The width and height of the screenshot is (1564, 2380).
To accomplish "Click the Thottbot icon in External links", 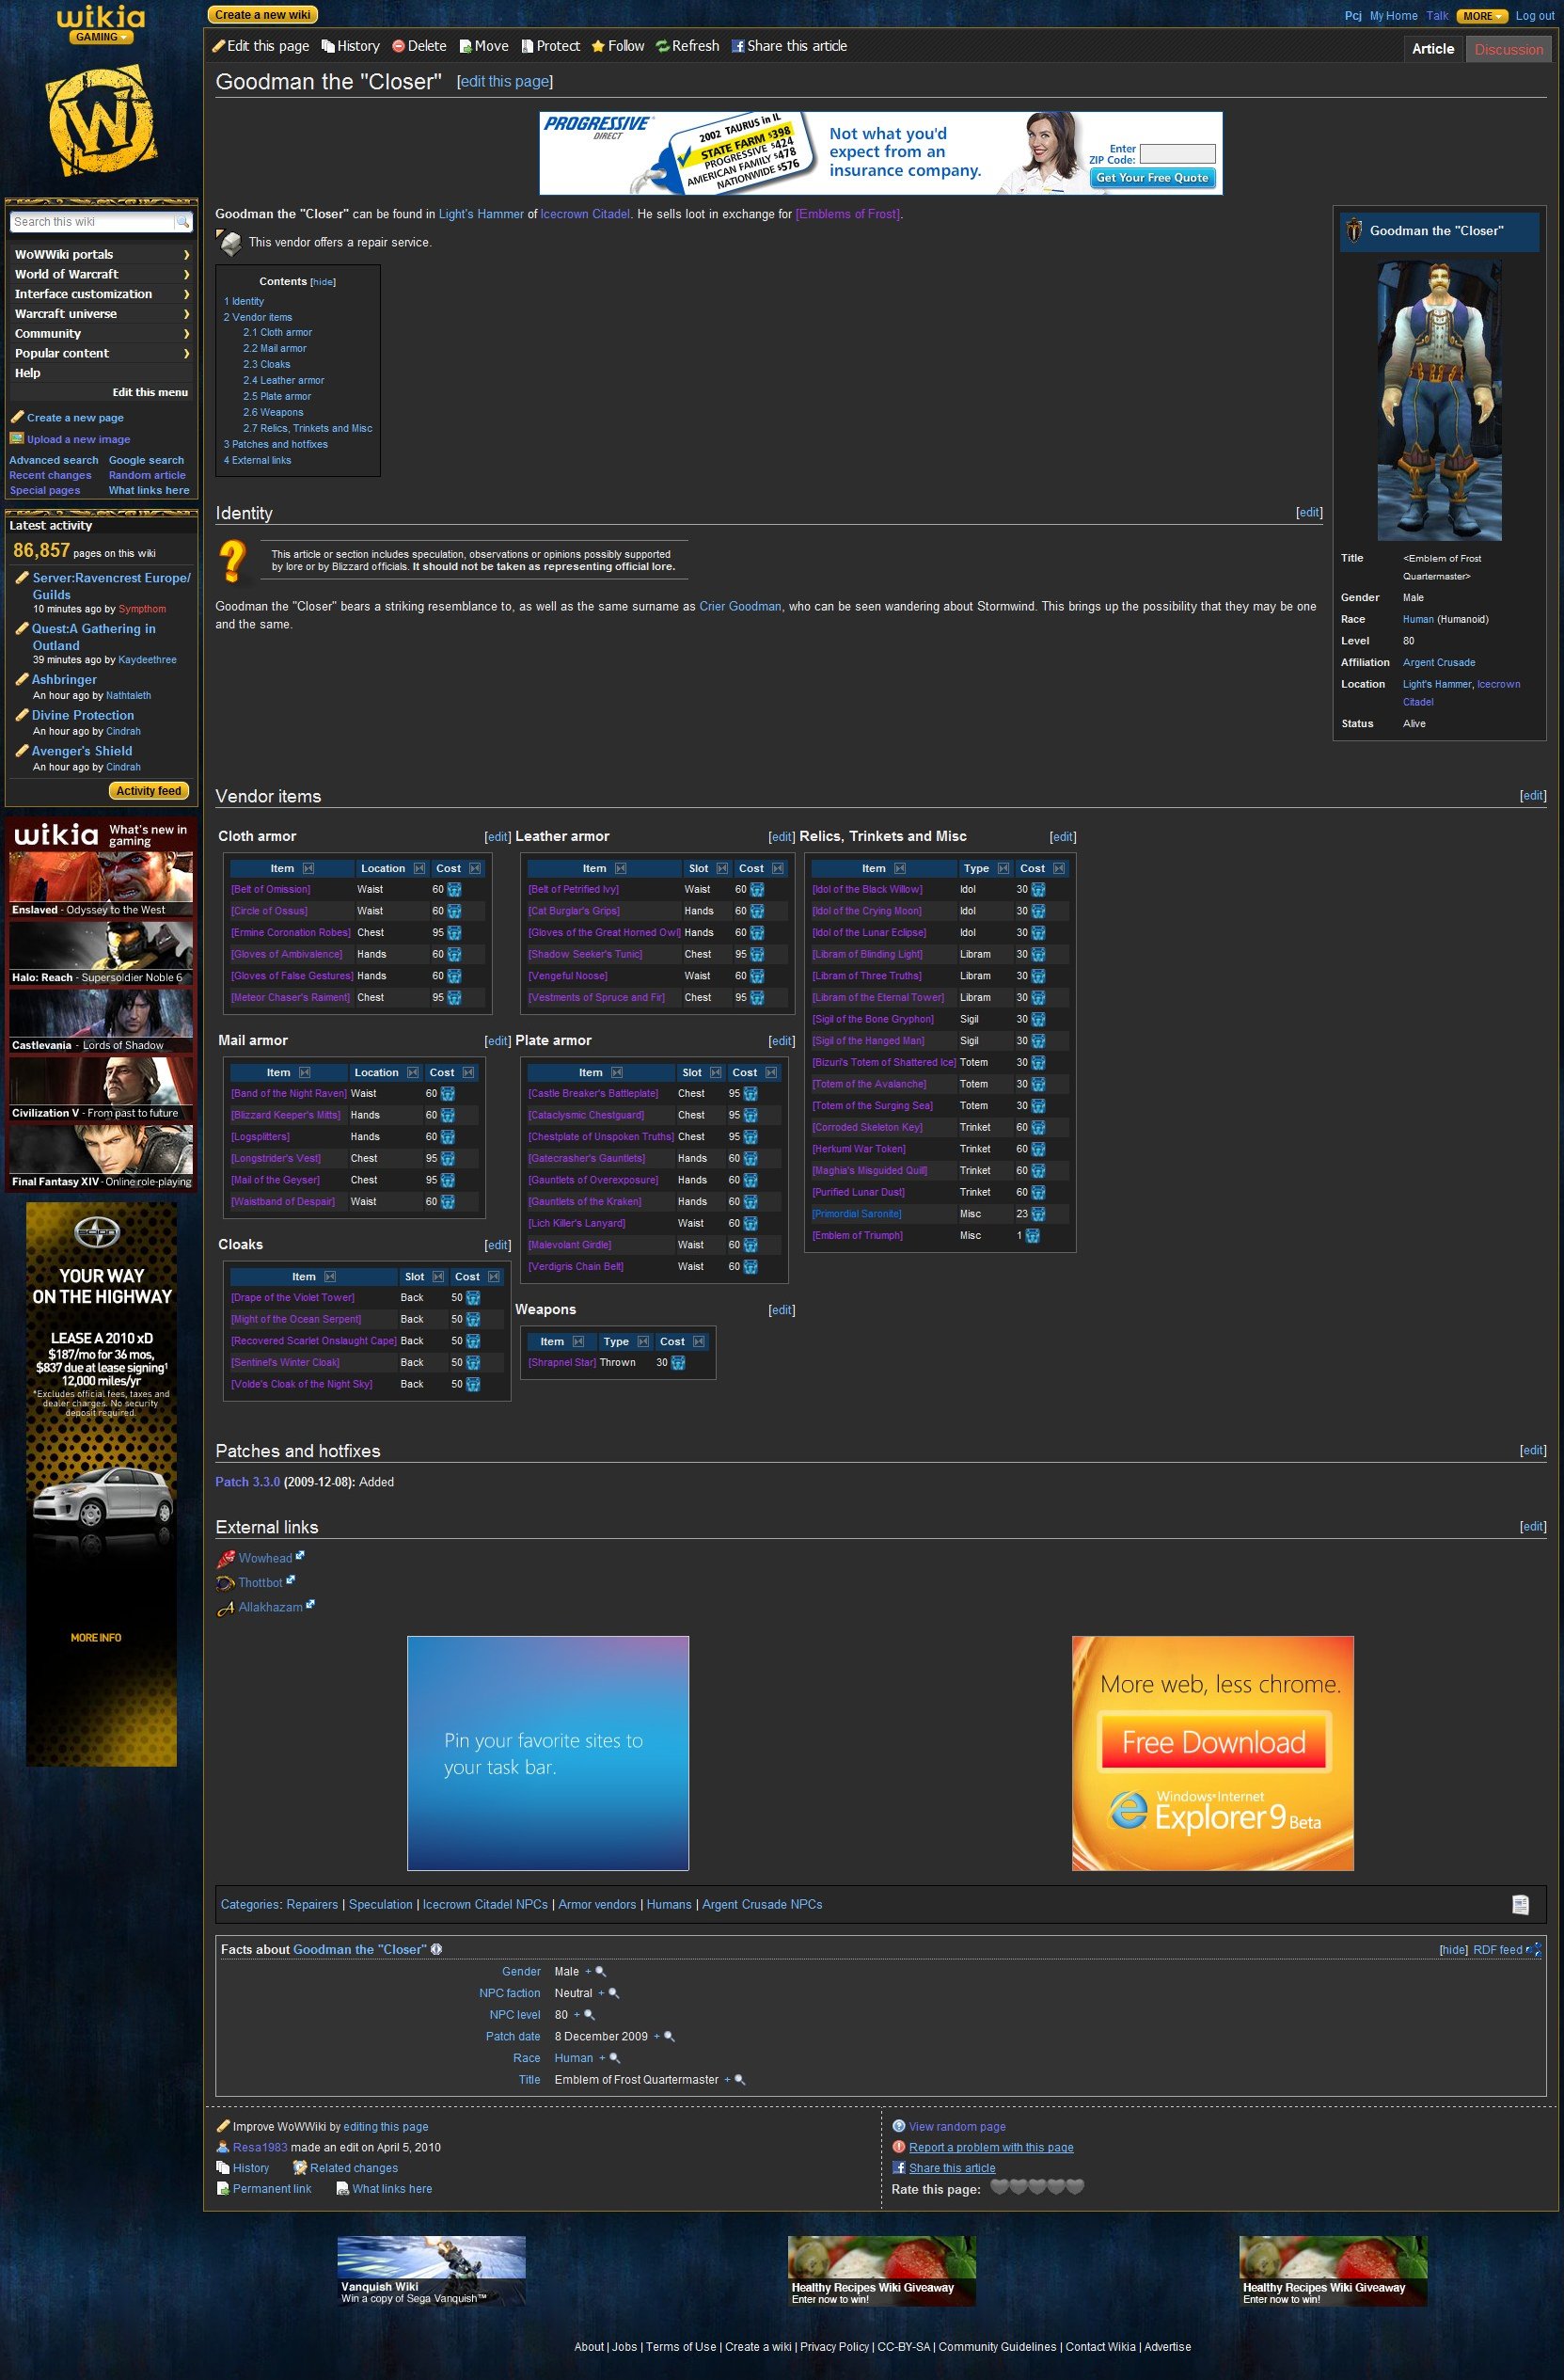I will pyautogui.click(x=226, y=1583).
